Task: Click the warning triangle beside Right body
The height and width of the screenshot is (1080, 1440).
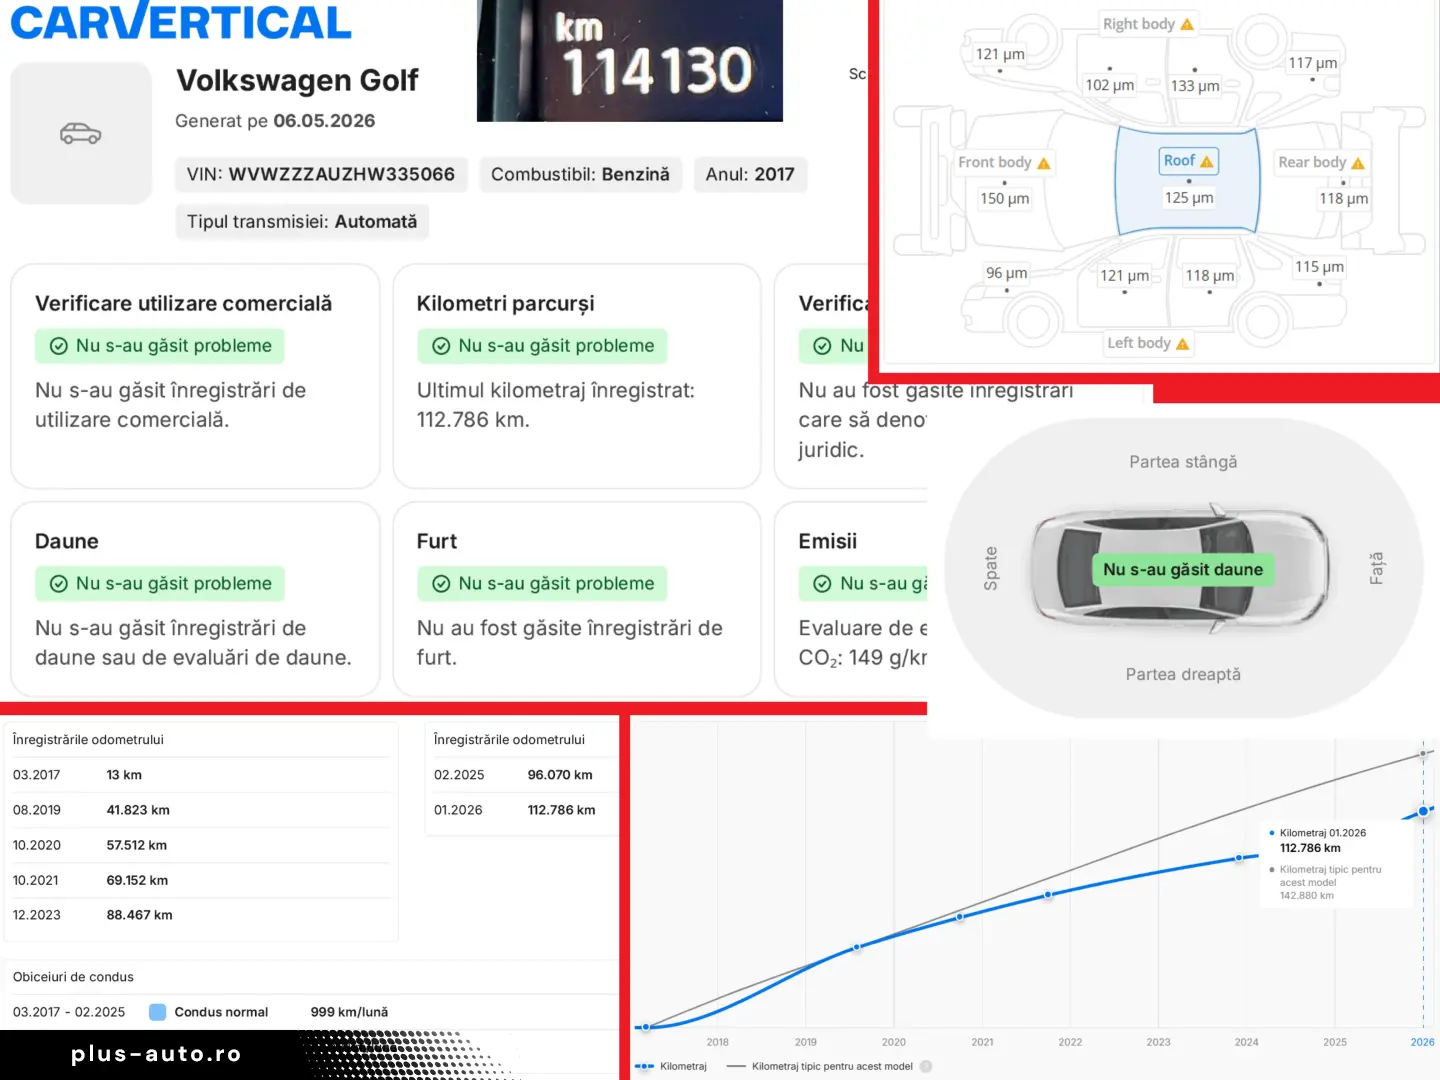Action: coord(1187,24)
